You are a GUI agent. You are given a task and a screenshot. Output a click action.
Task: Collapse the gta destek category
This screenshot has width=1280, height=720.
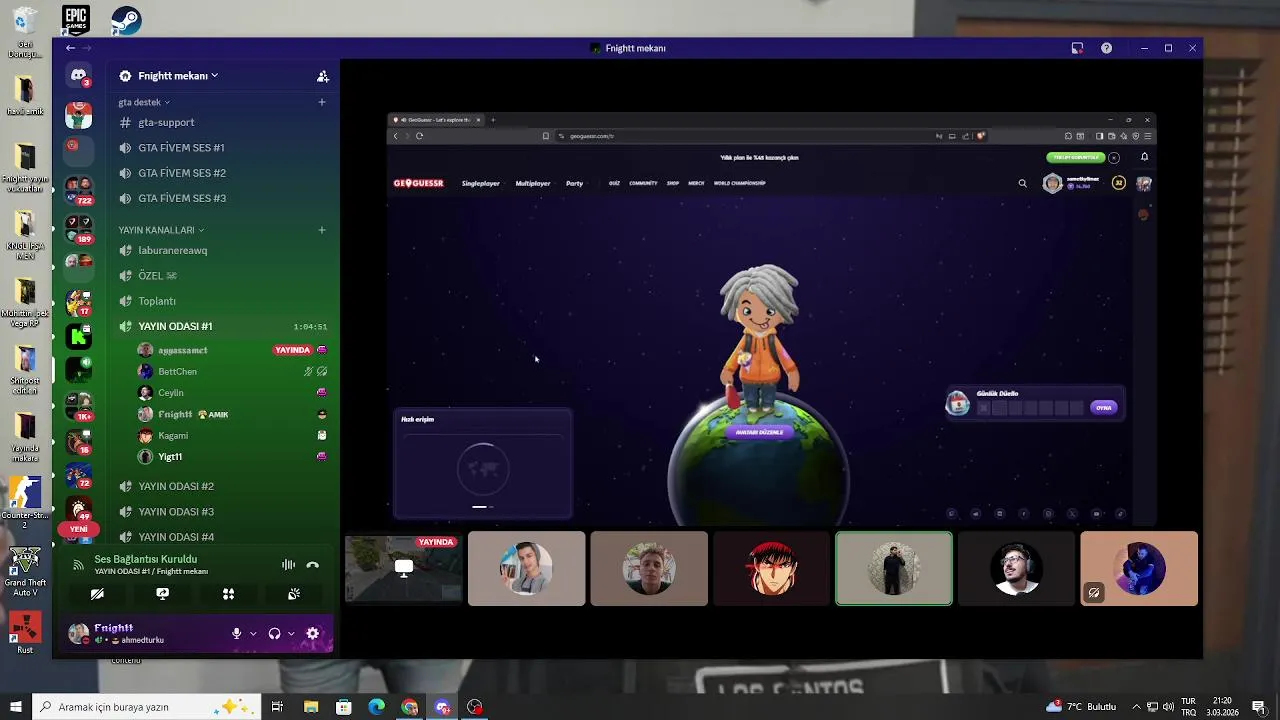(x=144, y=102)
